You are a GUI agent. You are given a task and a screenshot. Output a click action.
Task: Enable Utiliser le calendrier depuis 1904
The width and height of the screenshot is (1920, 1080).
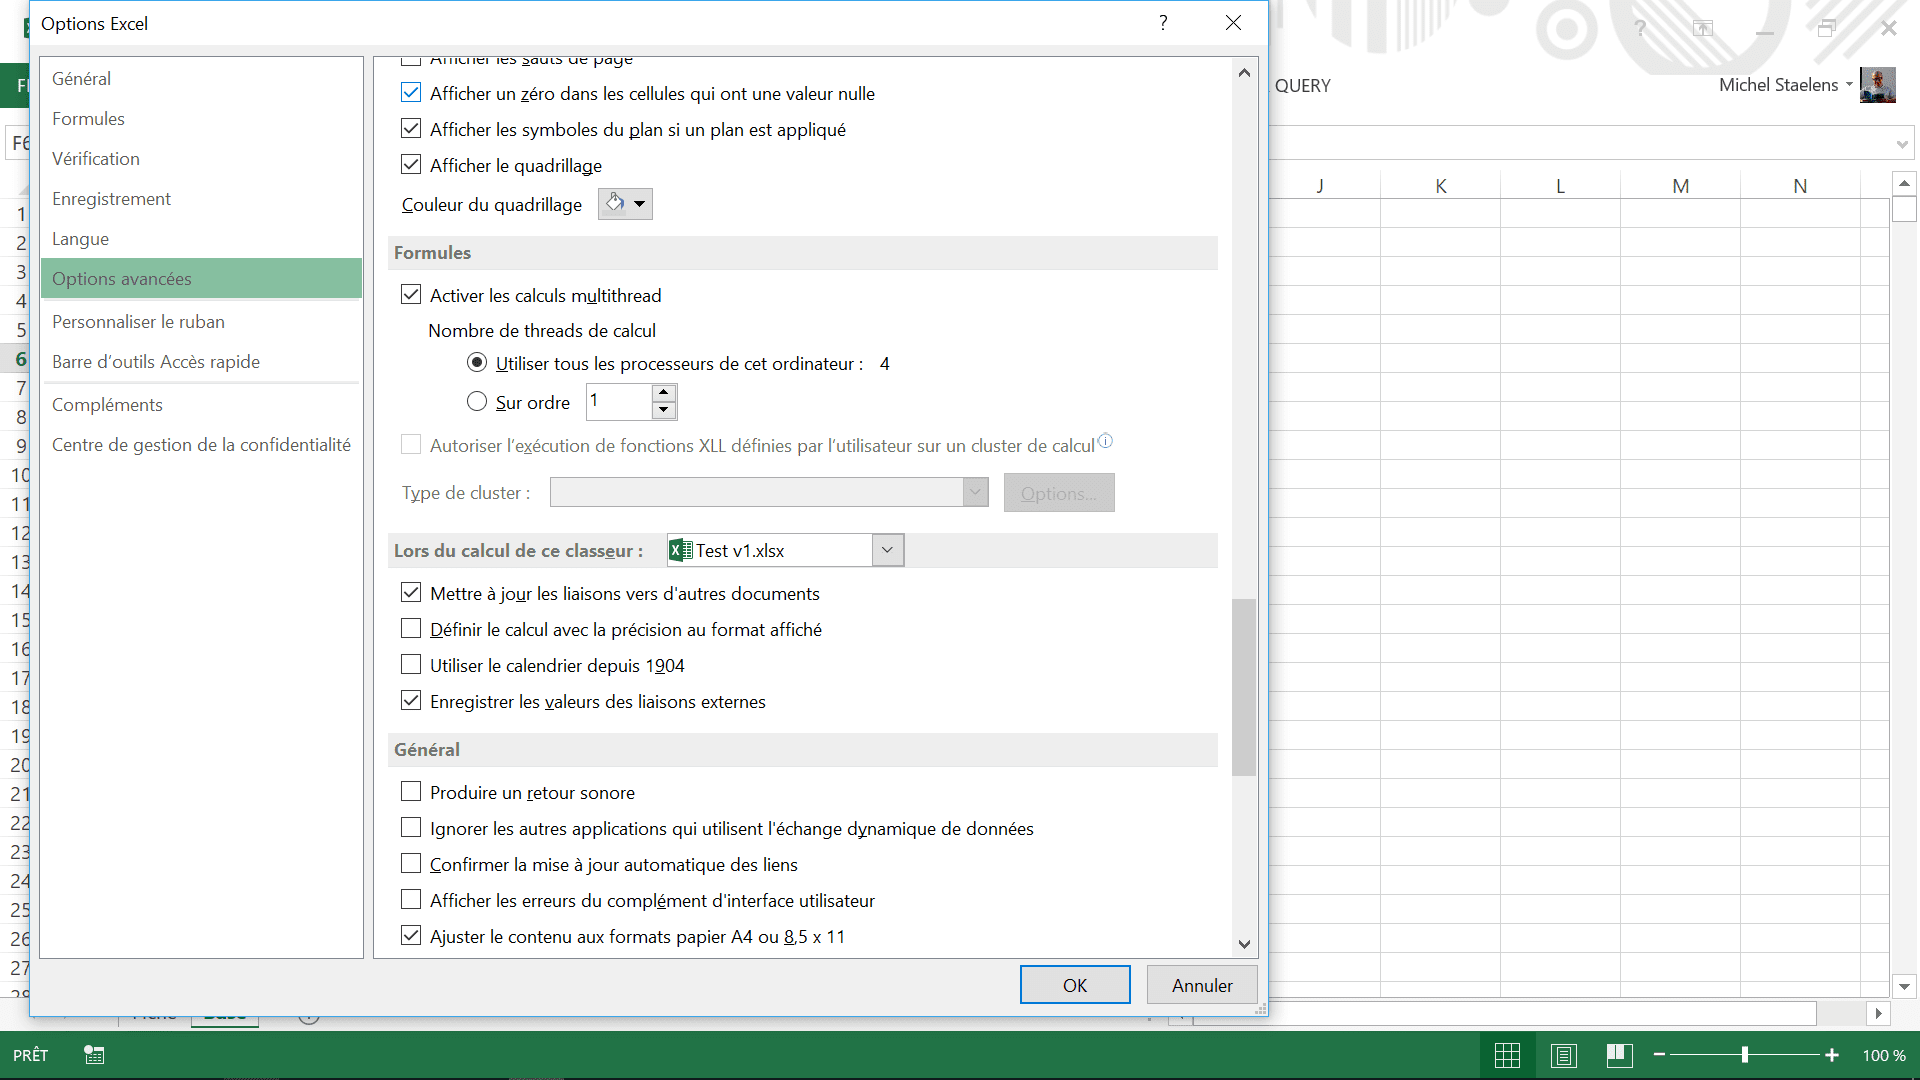click(x=411, y=665)
